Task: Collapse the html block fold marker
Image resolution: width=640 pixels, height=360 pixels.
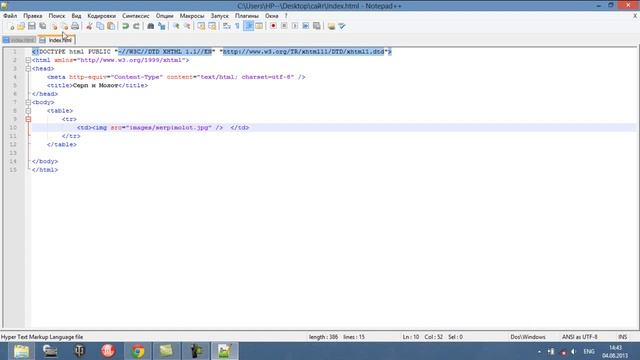Action: (28, 60)
